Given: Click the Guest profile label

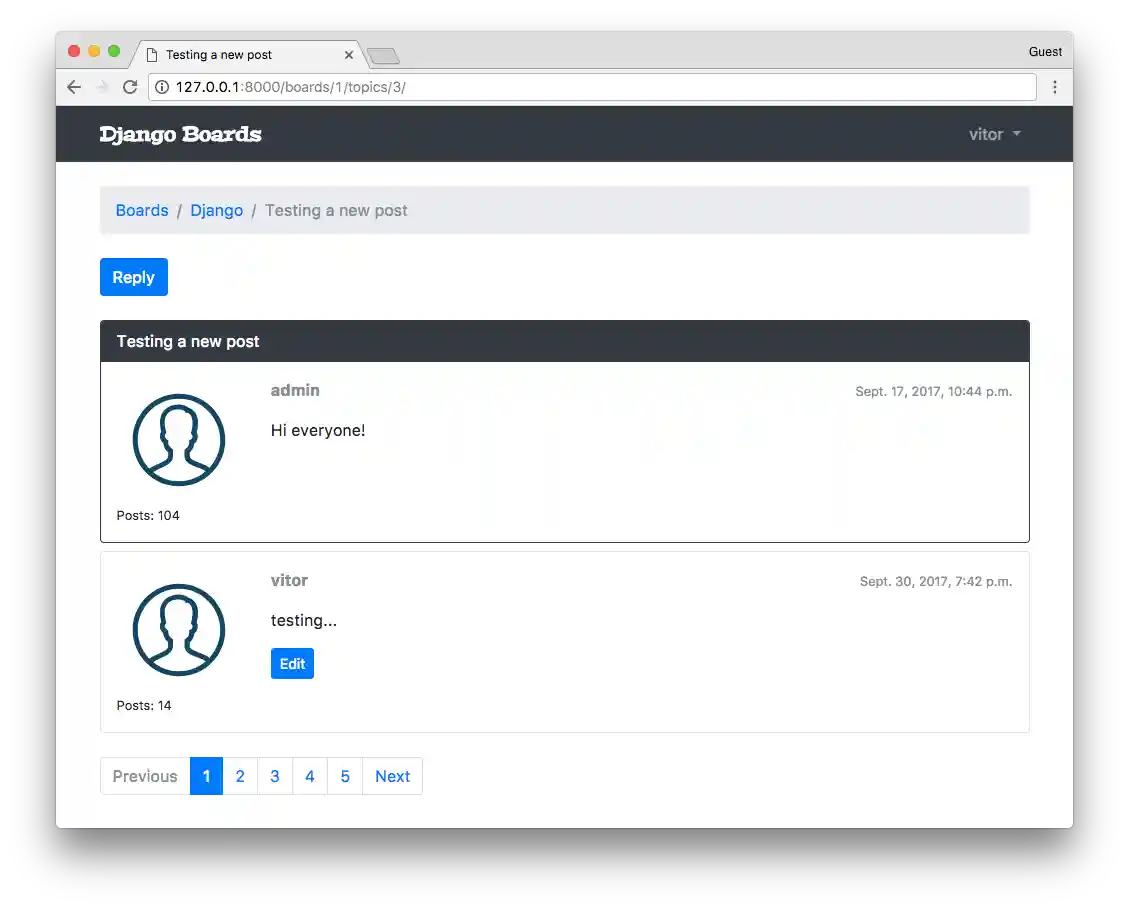Looking at the screenshot, I should pos(1045,52).
